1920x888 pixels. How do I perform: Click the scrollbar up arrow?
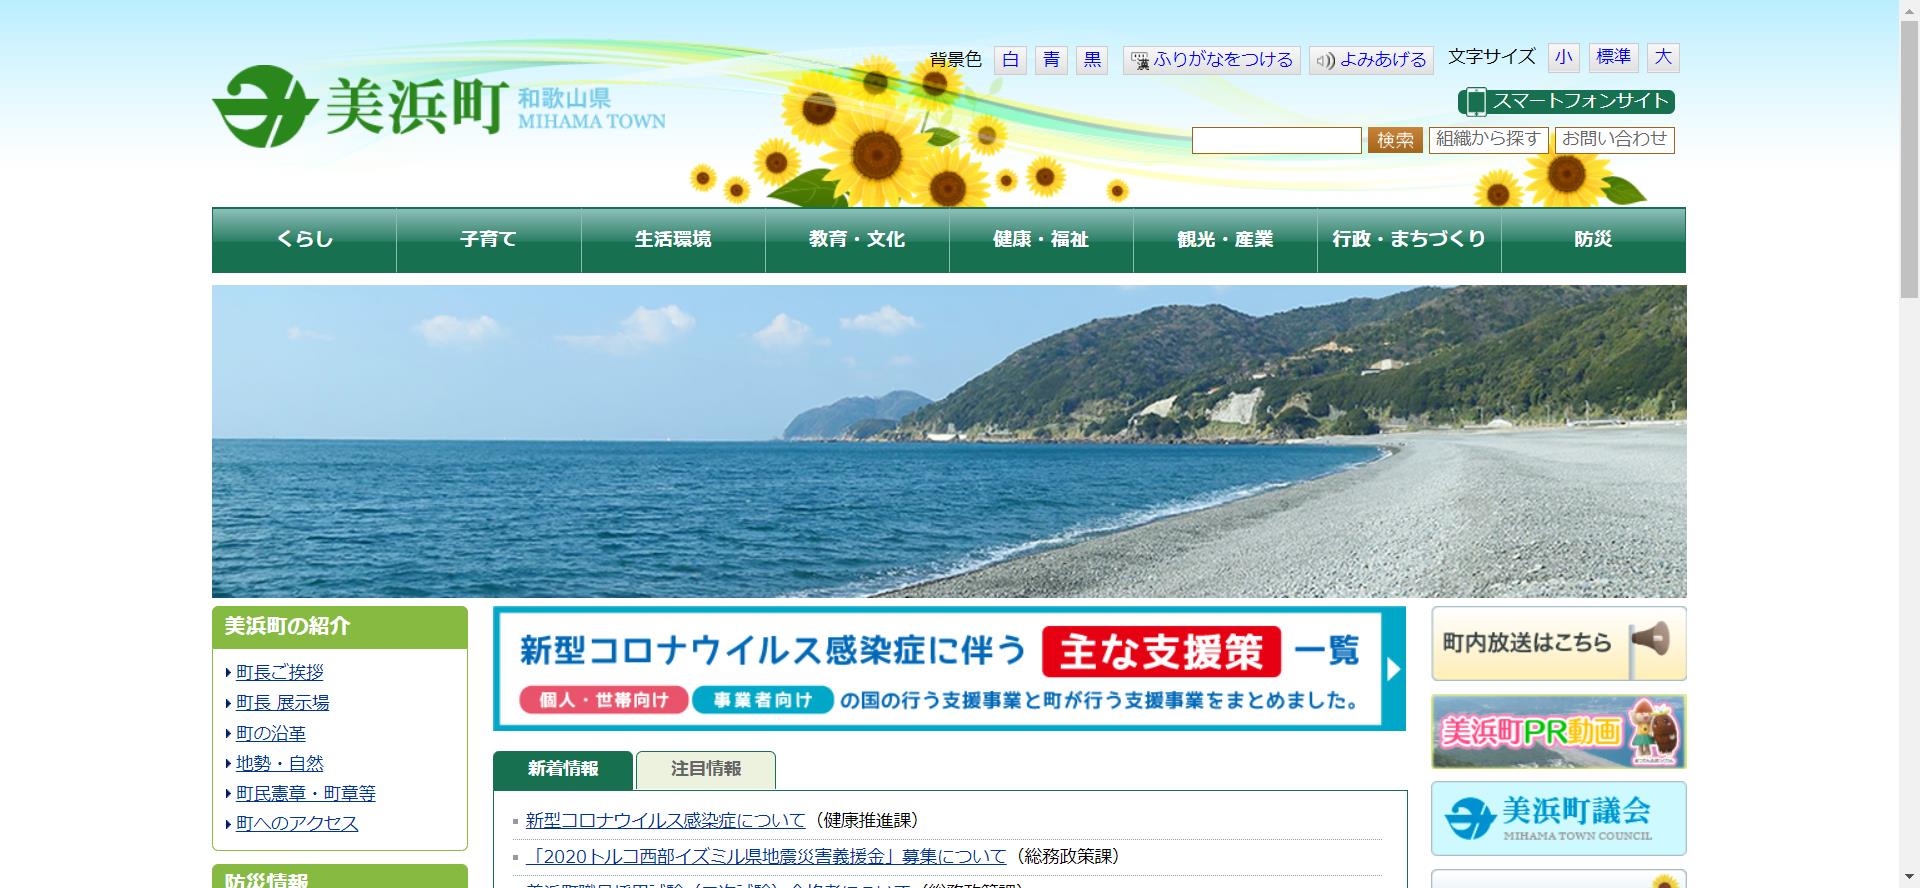click(1909, 9)
